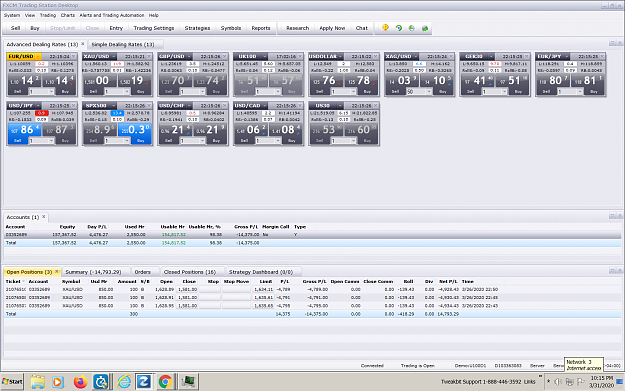Close the XAG/USD rate tile

click(x=451, y=56)
